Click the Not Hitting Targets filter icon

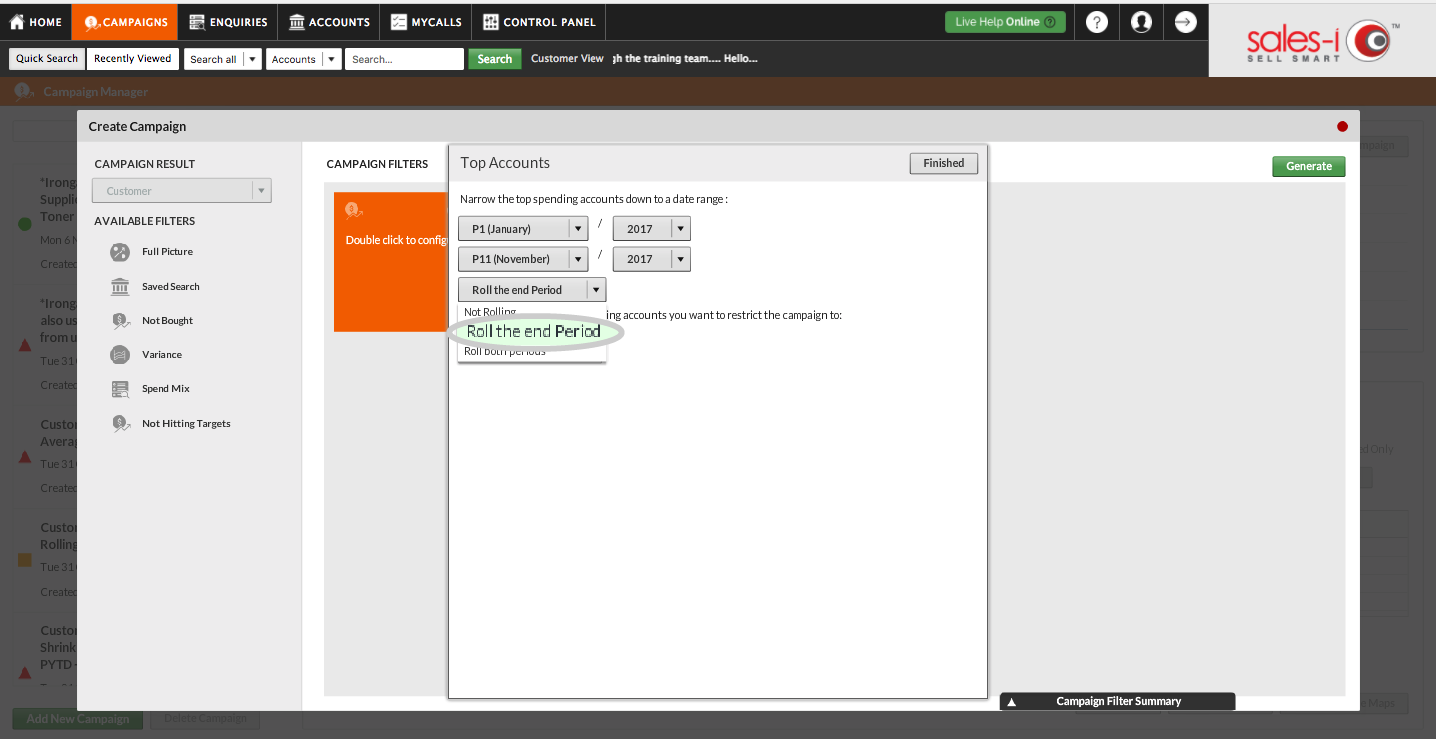tap(120, 424)
